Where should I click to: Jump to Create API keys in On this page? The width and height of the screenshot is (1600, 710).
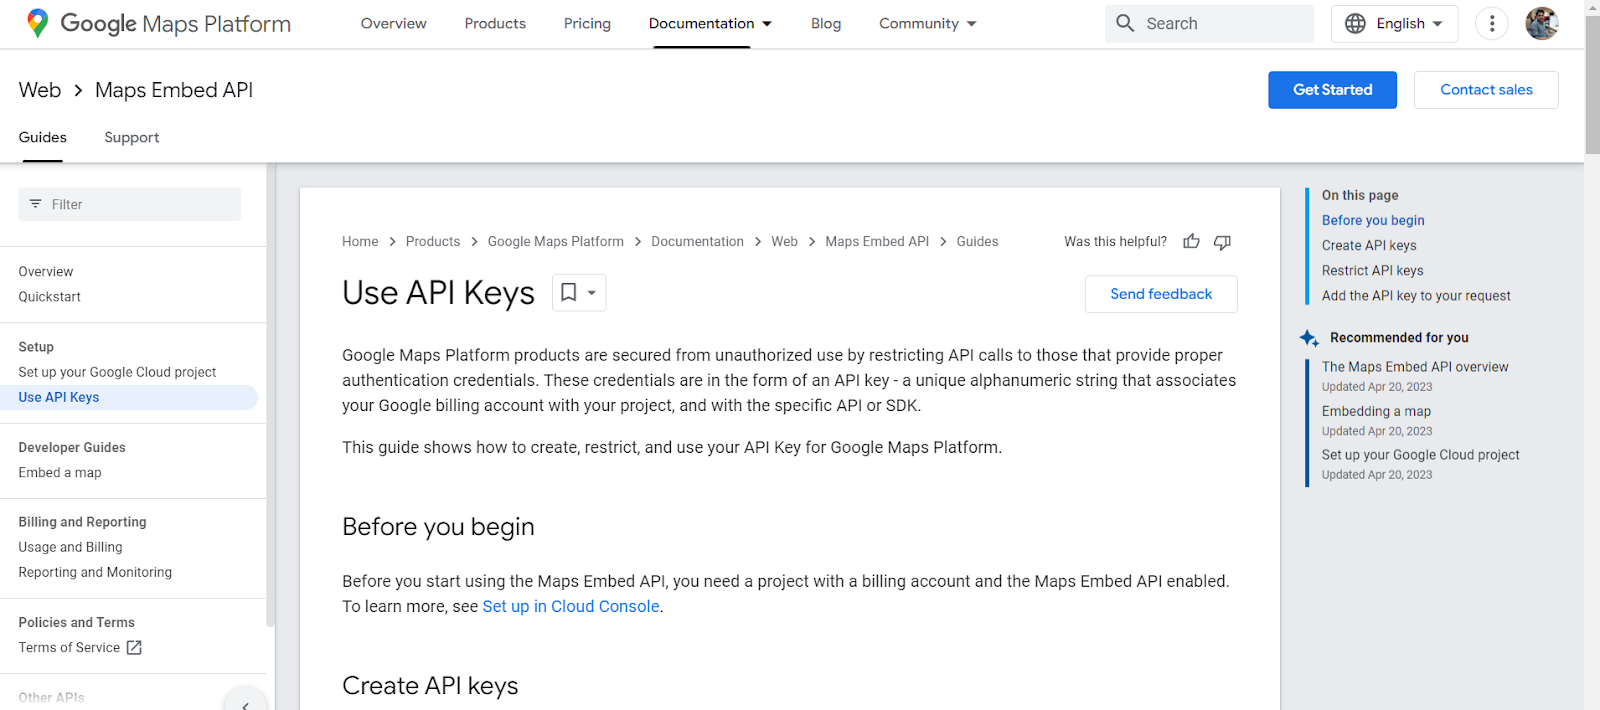pyautogui.click(x=1369, y=245)
